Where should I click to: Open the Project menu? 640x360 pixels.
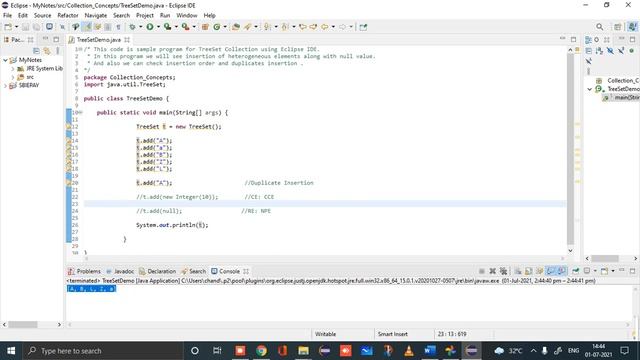[x=144, y=16]
